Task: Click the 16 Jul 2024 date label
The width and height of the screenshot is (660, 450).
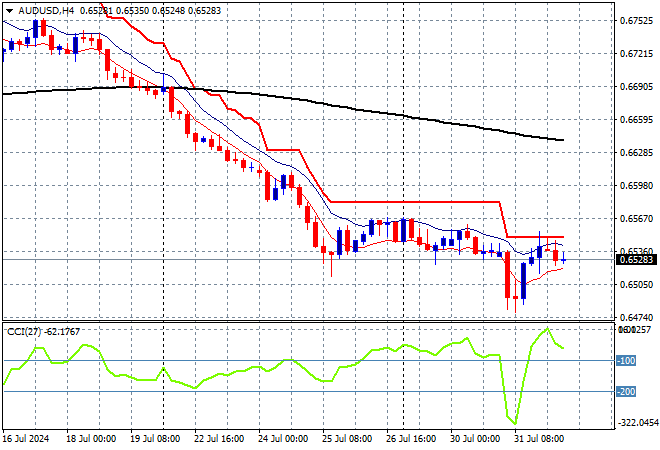Action: tap(26, 439)
